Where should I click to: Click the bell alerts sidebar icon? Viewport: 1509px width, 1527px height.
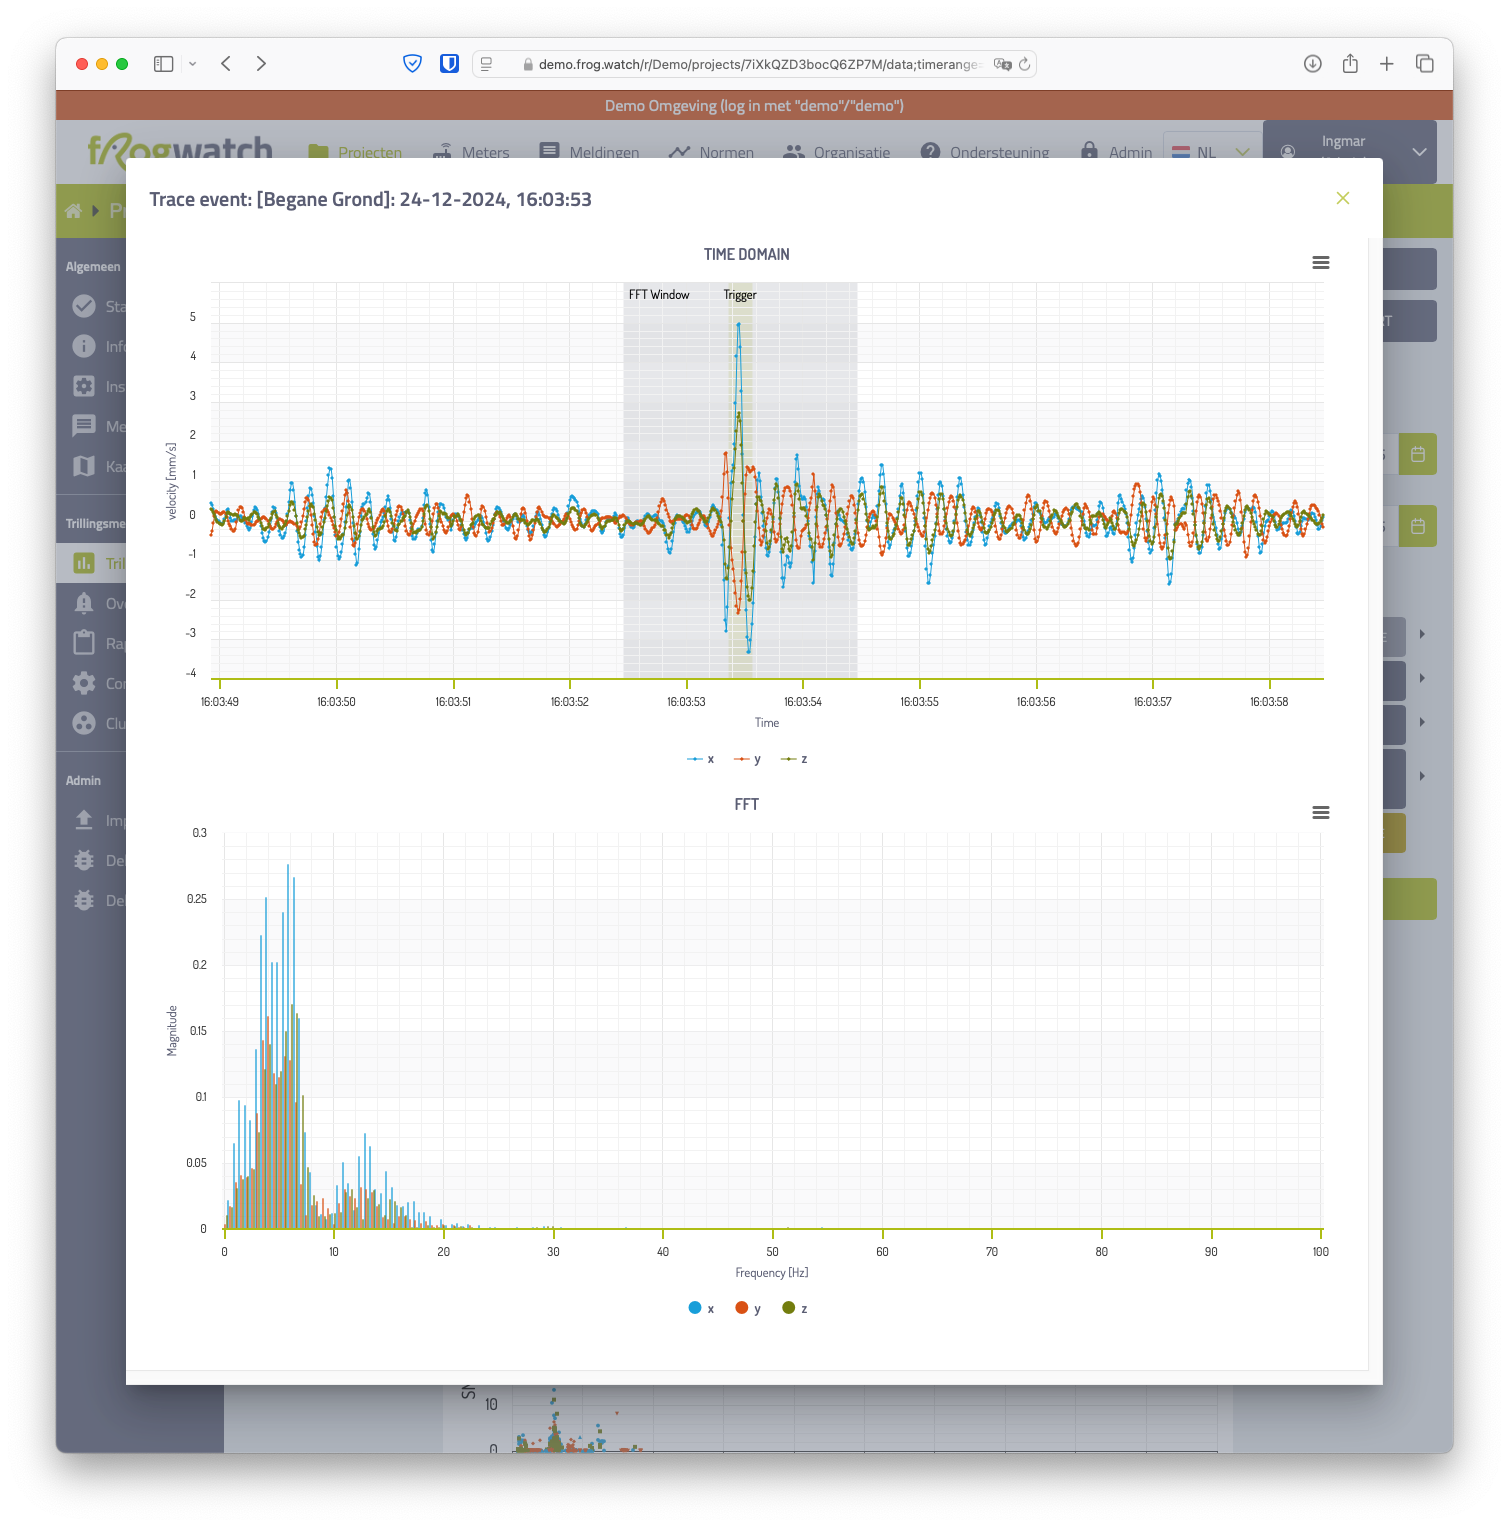pos(84,603)
